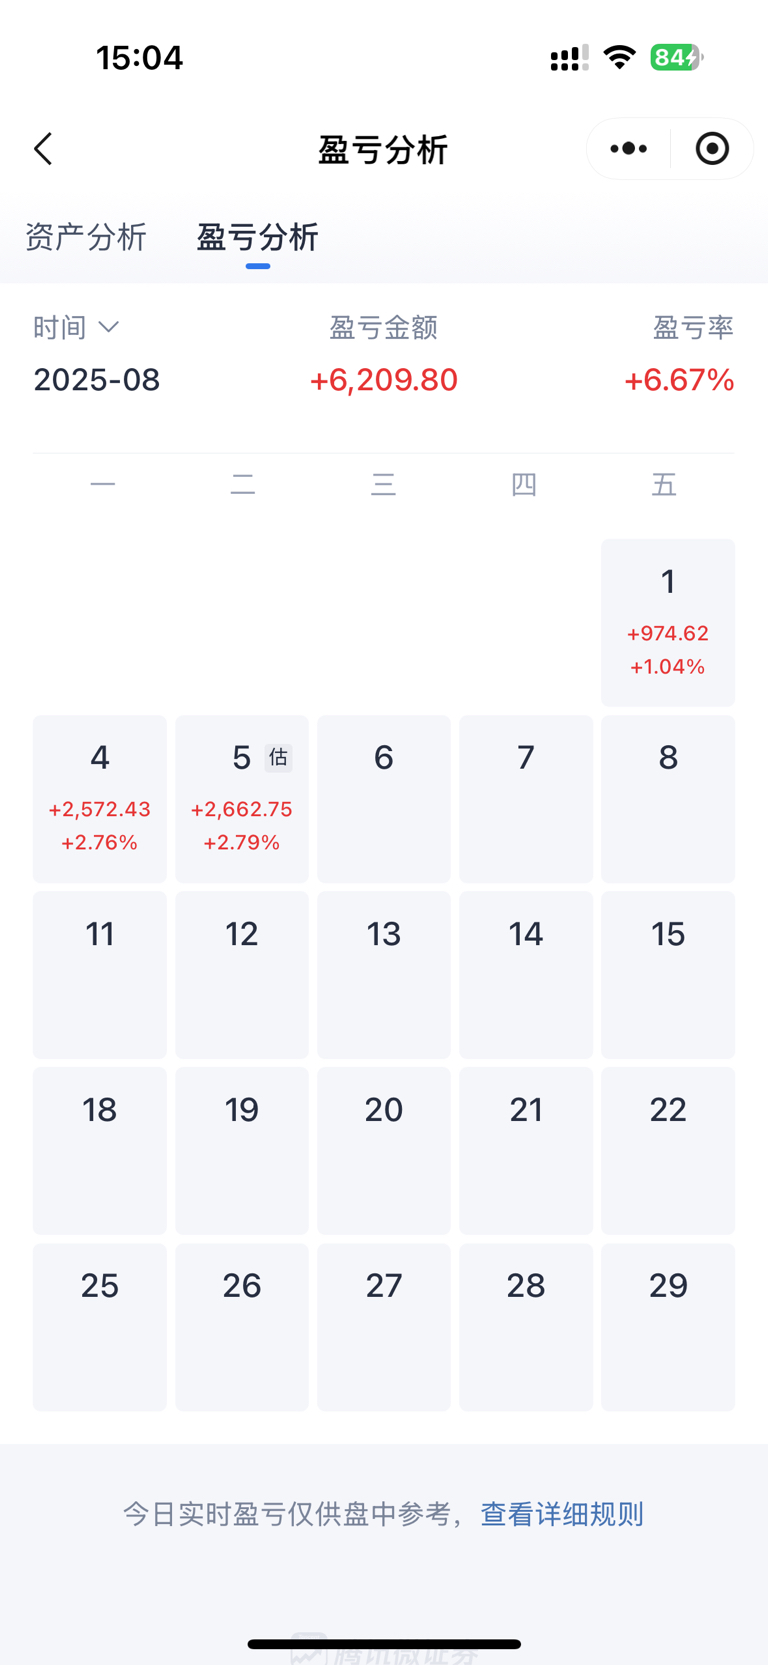This screenshot has height=1665, width=769.
Task: Choose day 22 in the calendar
Action: click(x=668, y=1151)
